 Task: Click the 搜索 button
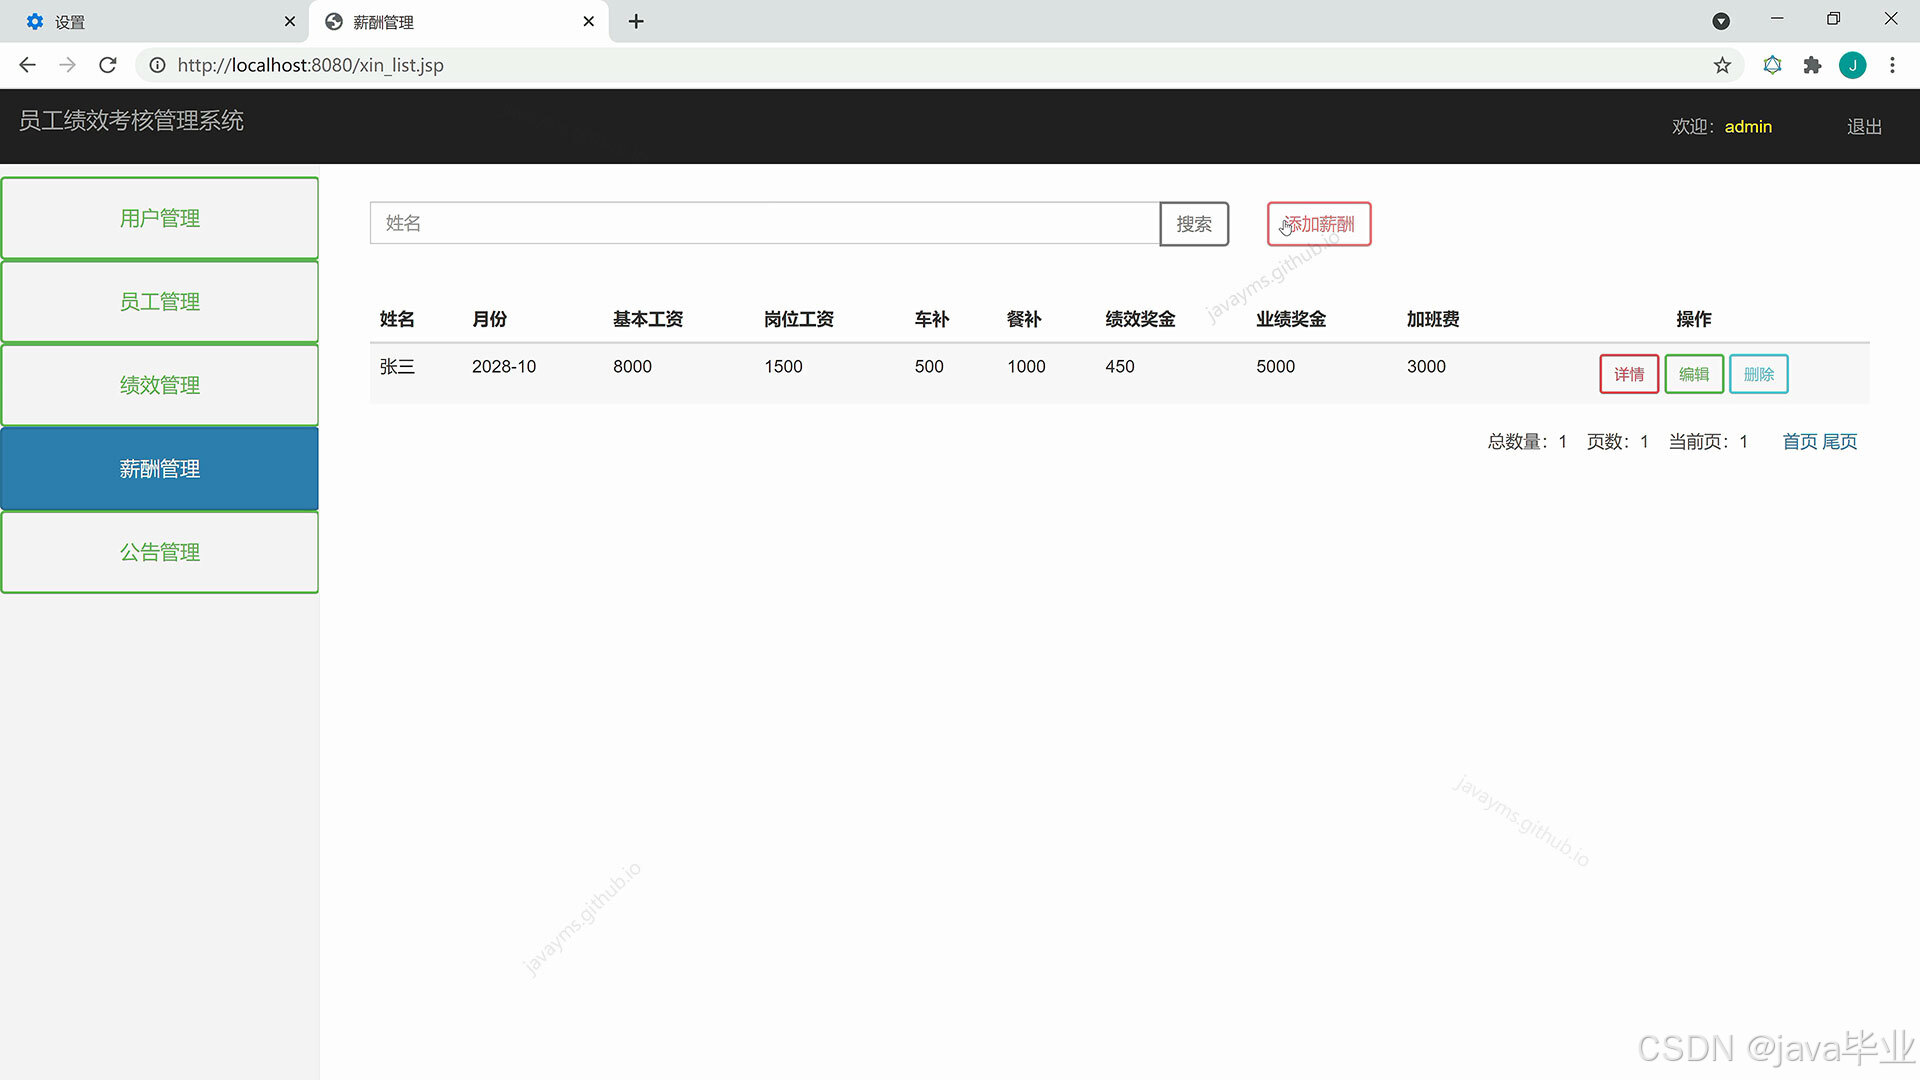click(x=1194, y=224)
